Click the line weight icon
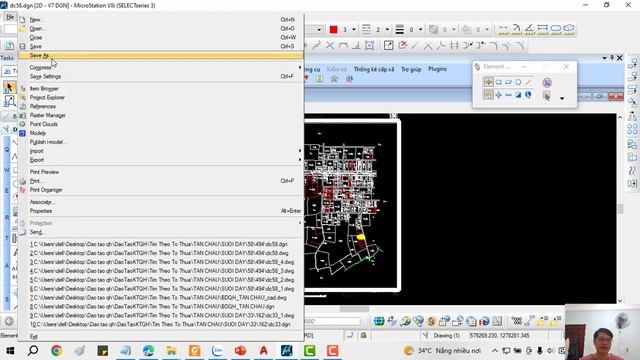640x360 pixels. 400,29
